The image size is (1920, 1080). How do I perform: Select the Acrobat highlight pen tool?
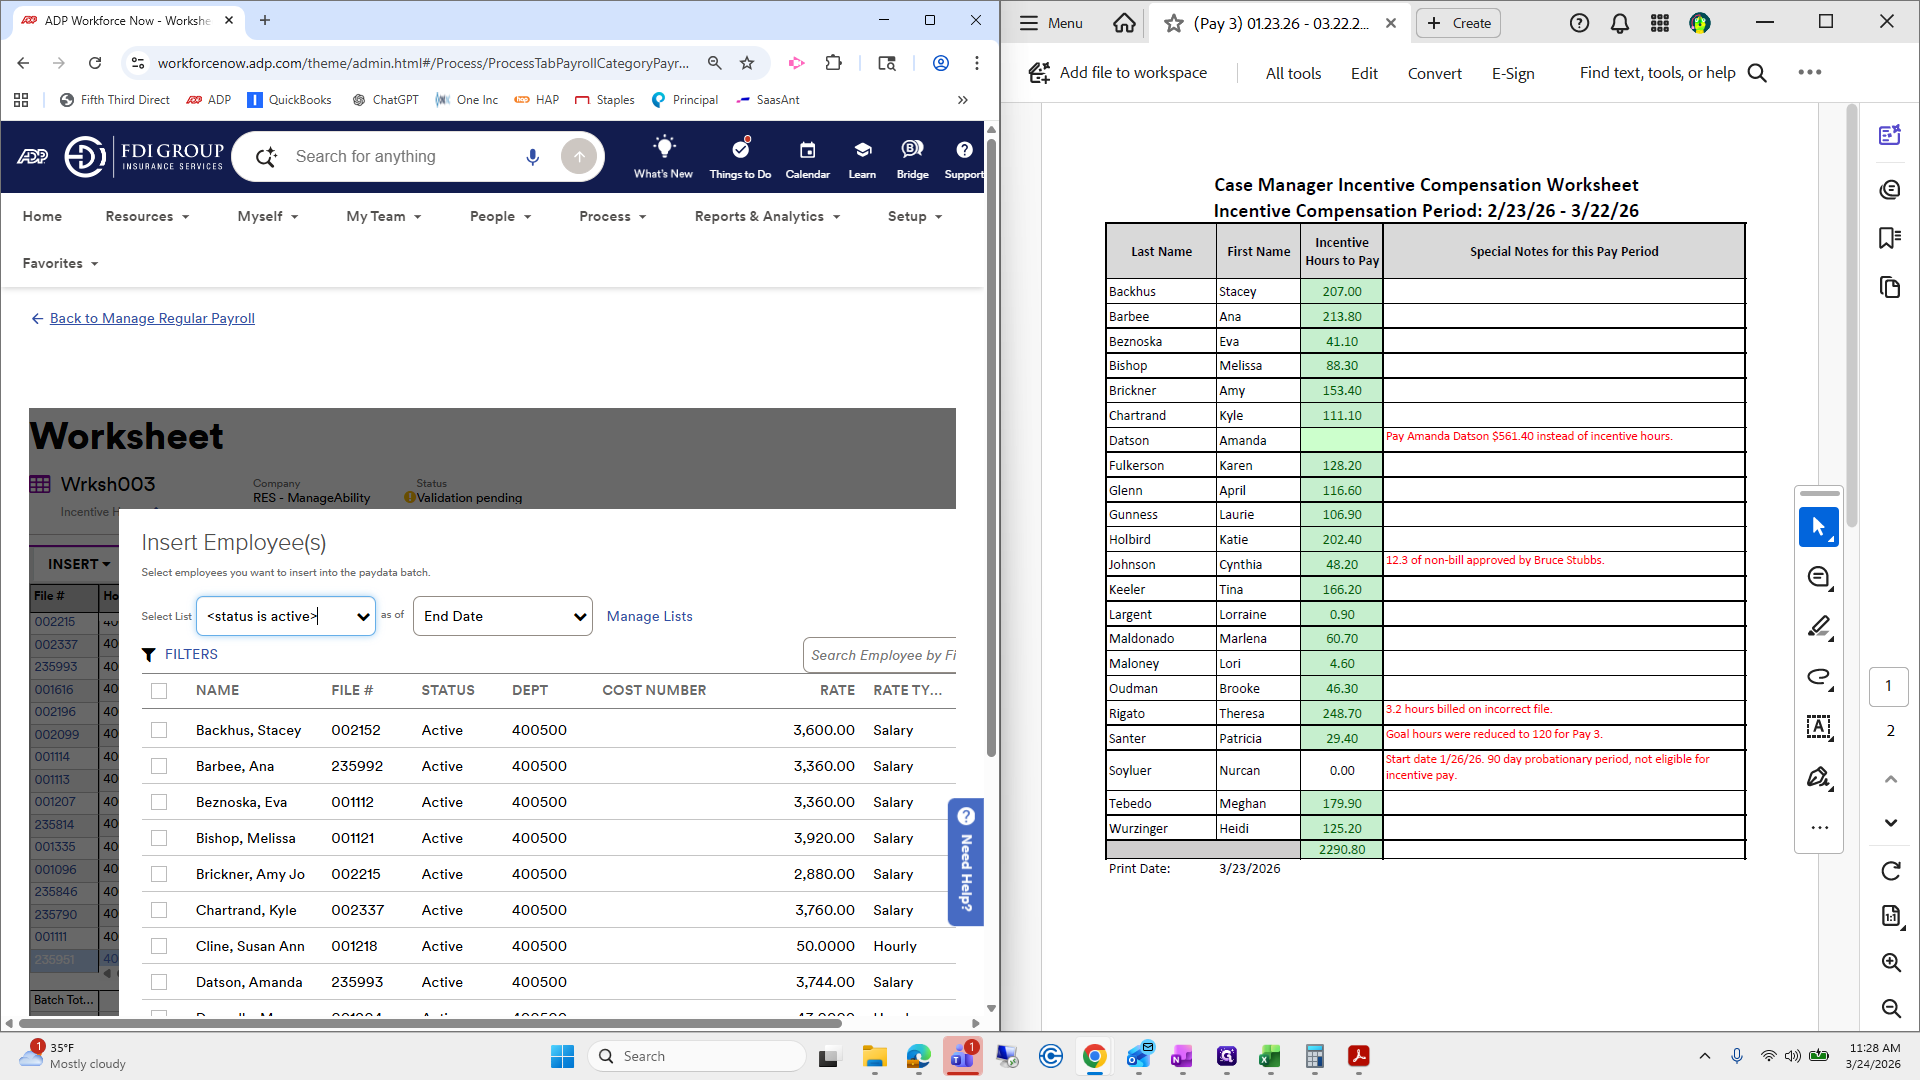(x=1818, y=627)
